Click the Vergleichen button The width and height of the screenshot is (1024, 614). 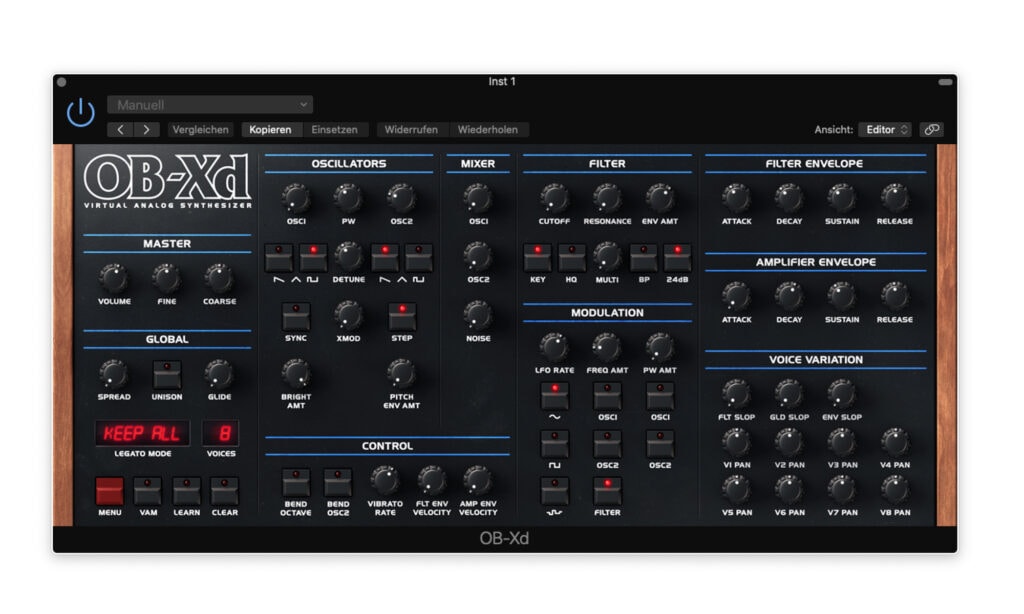[x=200, y=129]
